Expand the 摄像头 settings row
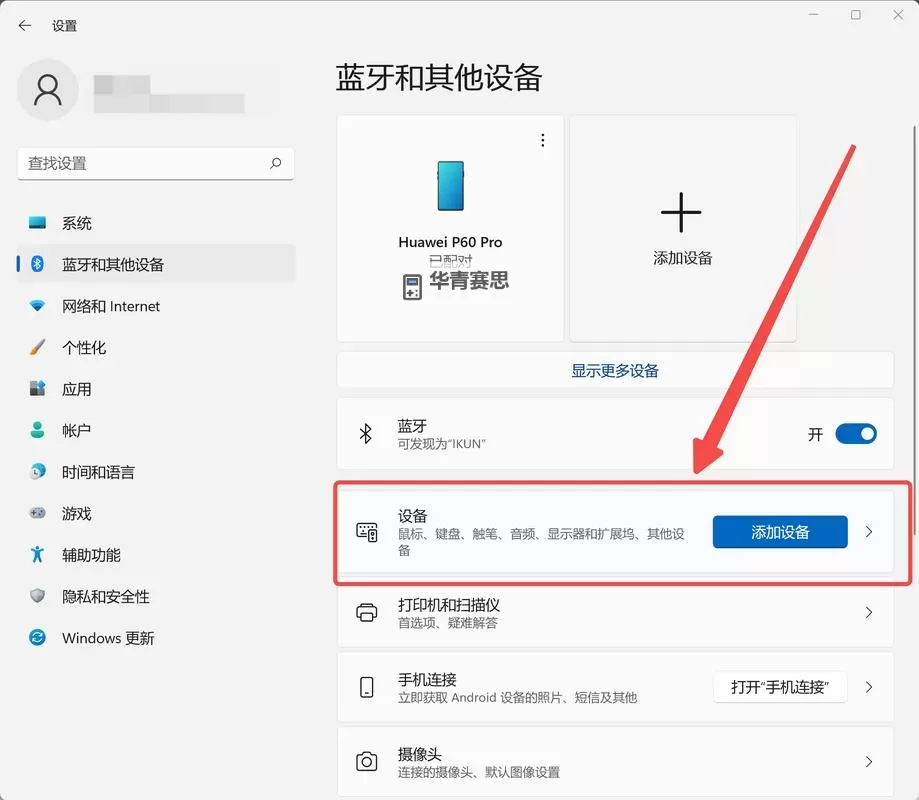Image resolution: width=919 pixels, height=800 pixels. coord(868,762)
